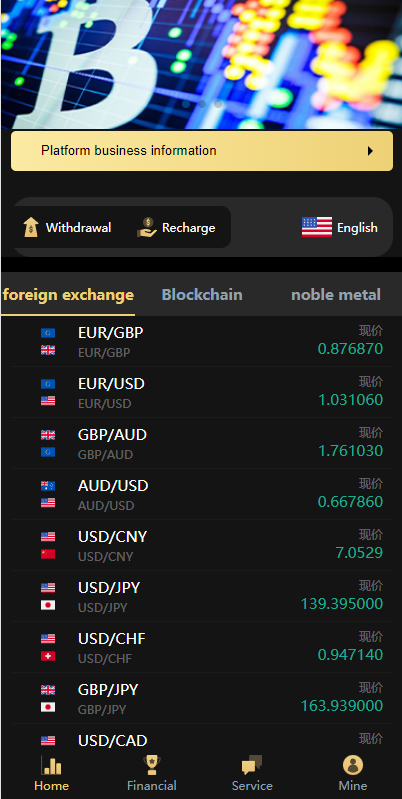Open Financial via trophy icon
The width and height of the screenshot is (402, 799).
tap(151, 765)
